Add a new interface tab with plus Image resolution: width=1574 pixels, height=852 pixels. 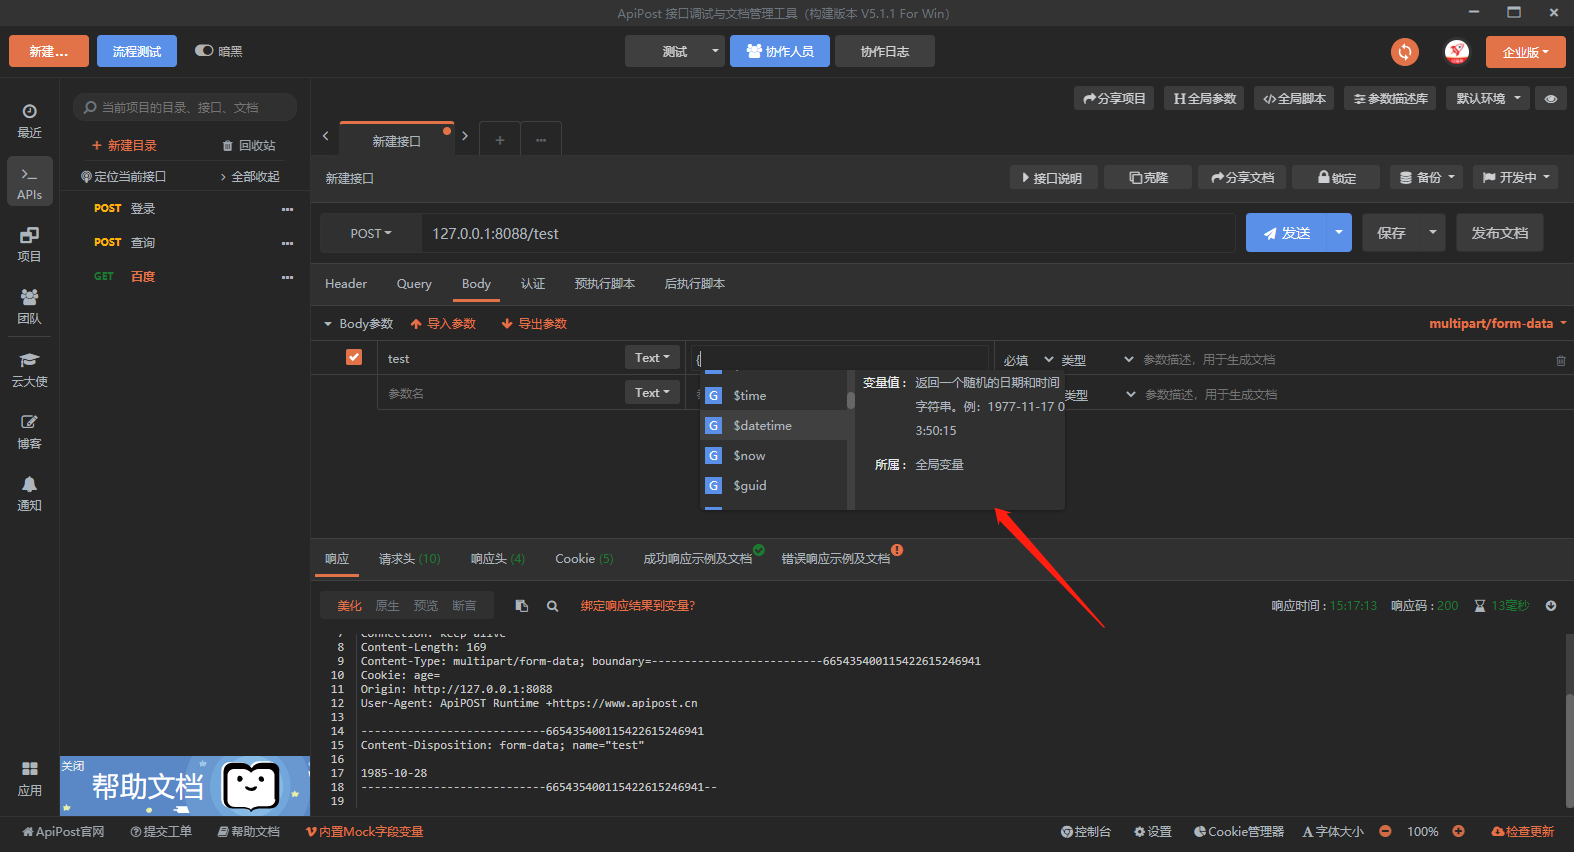pos(500,140)
